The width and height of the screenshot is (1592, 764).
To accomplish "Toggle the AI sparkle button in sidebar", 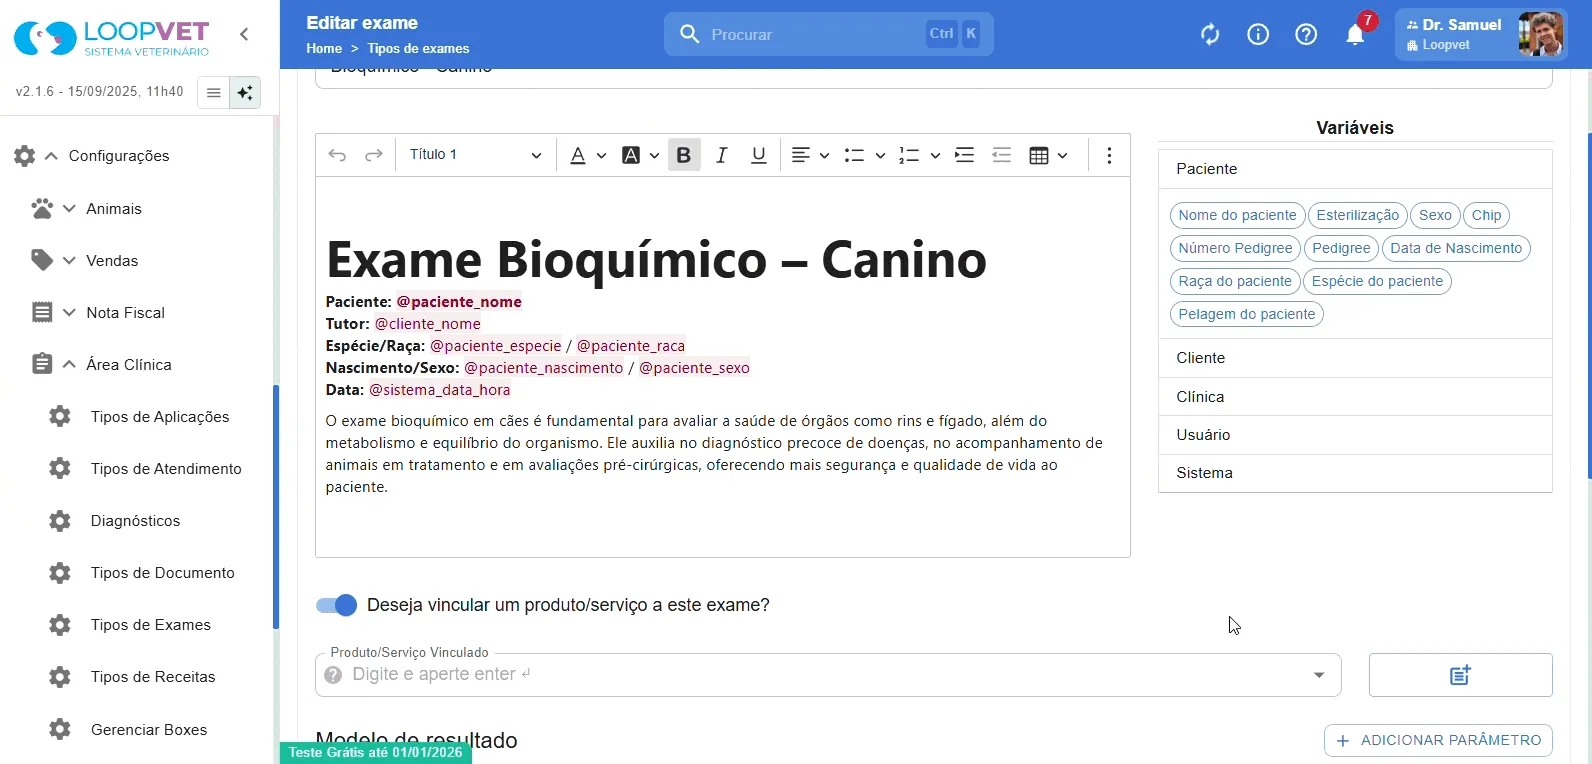I will (245, 93).
